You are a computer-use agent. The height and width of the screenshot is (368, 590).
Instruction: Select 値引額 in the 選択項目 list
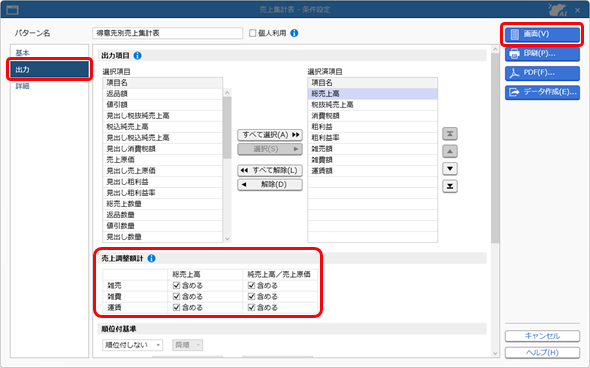pos(163,105)
